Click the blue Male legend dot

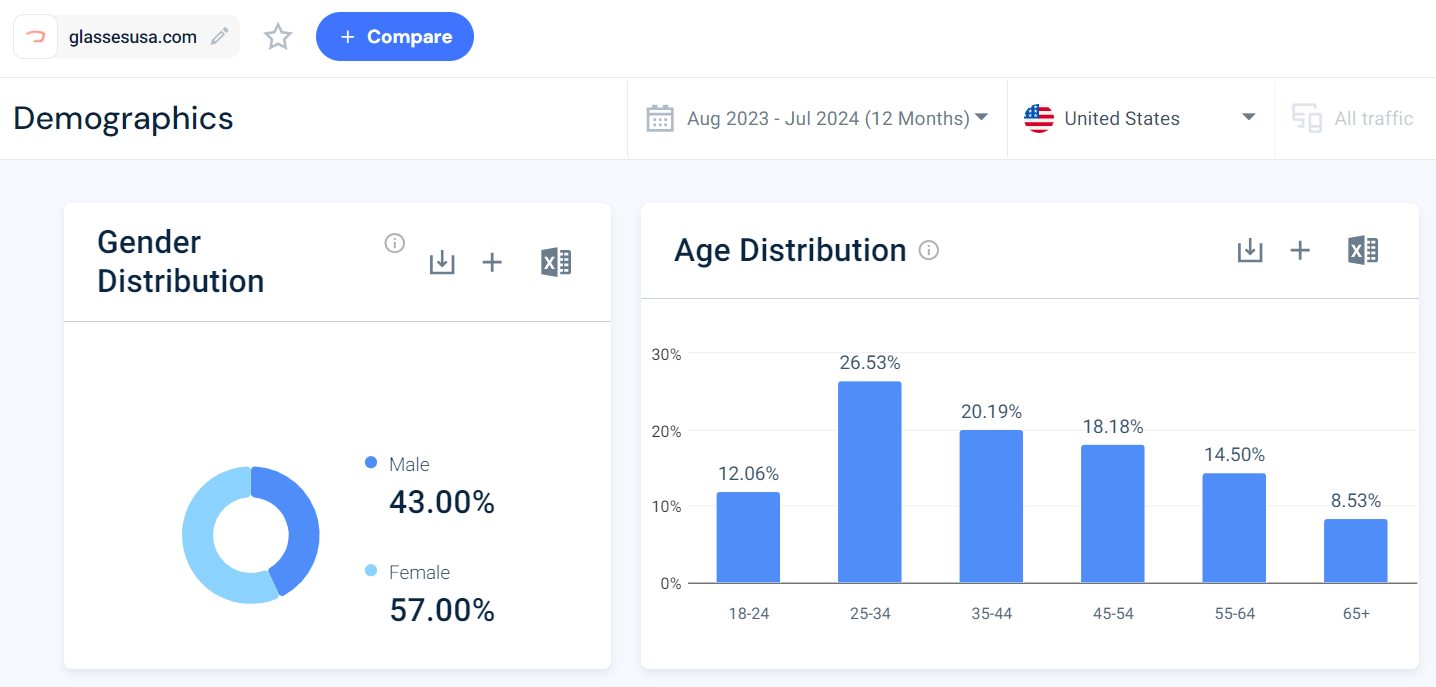tap(369, 463)
